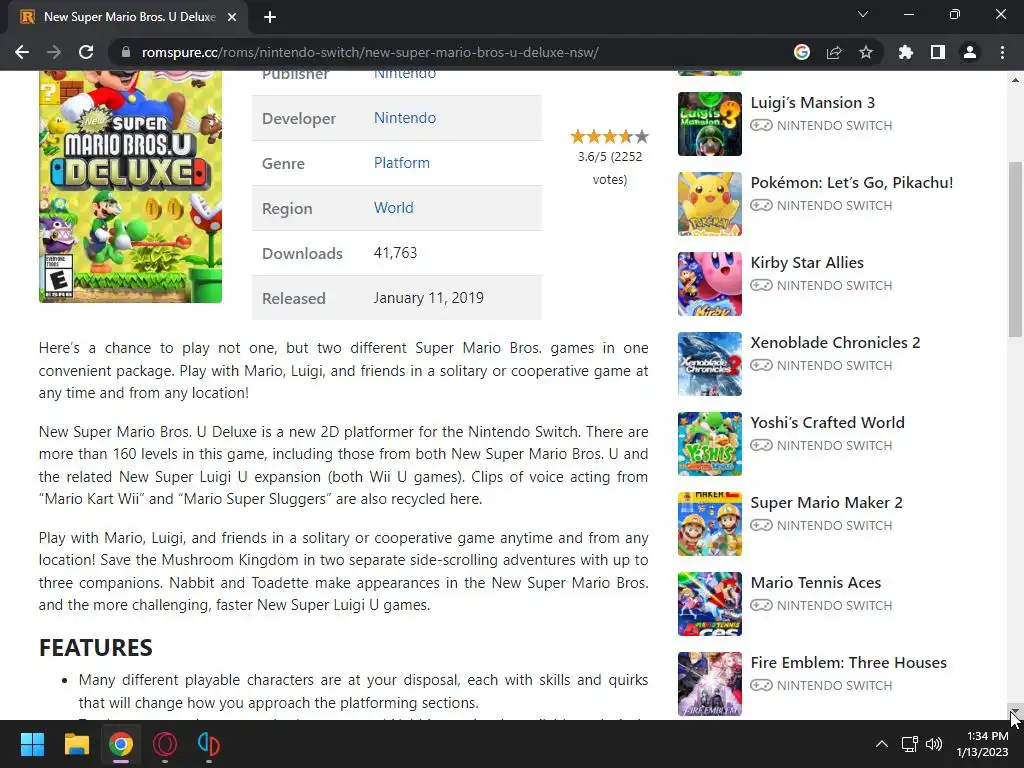Open Kirby Star Allies link
Image resolution: width=1024 pixels, height=768 pixels.
[x=807, y=263]
